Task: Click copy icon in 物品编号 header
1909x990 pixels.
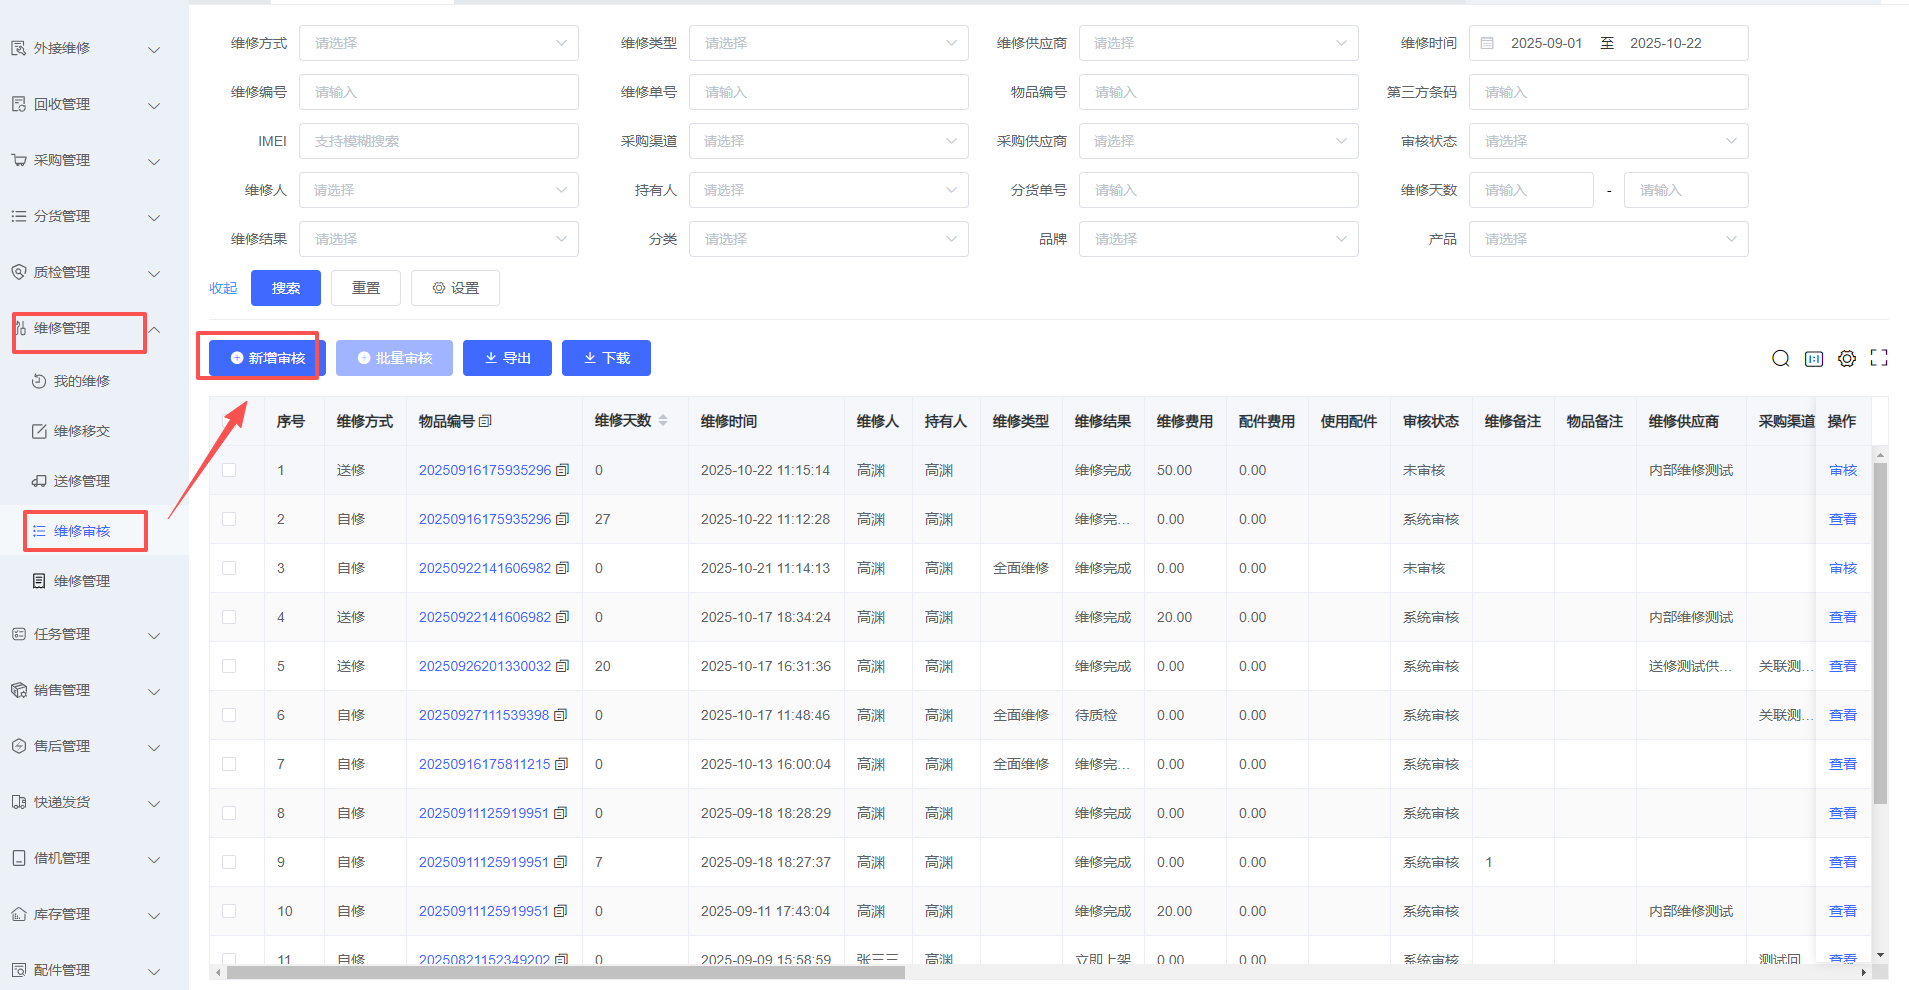Action: [486, 422]
